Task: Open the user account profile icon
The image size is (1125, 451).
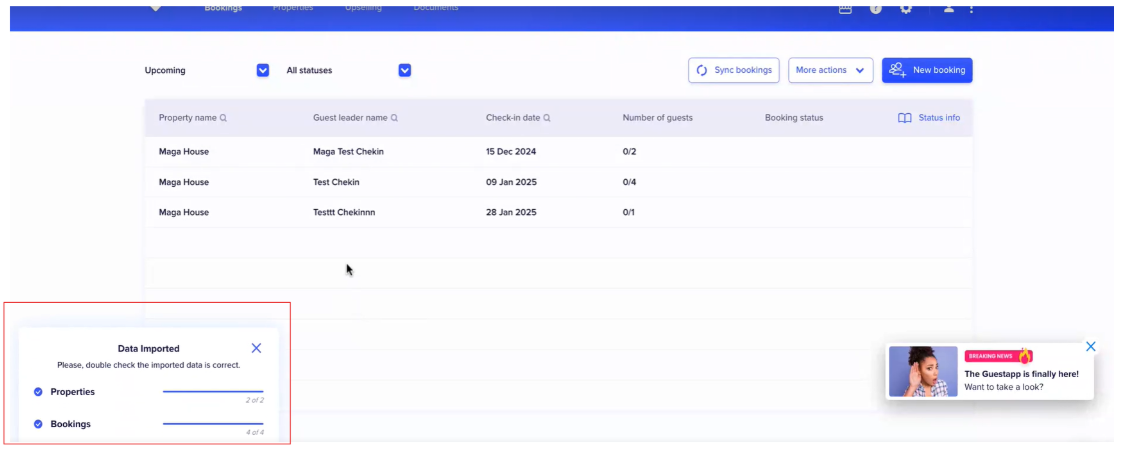Action: click(948, 9)
